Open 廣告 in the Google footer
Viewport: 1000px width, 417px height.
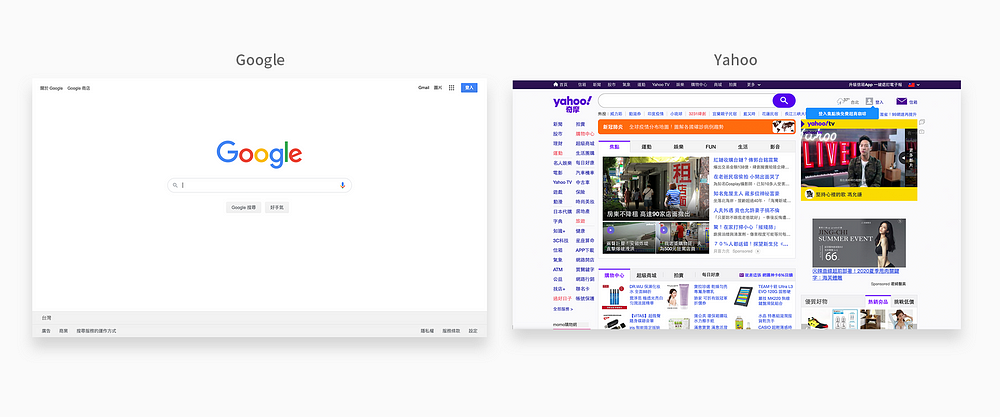(46, 331)
